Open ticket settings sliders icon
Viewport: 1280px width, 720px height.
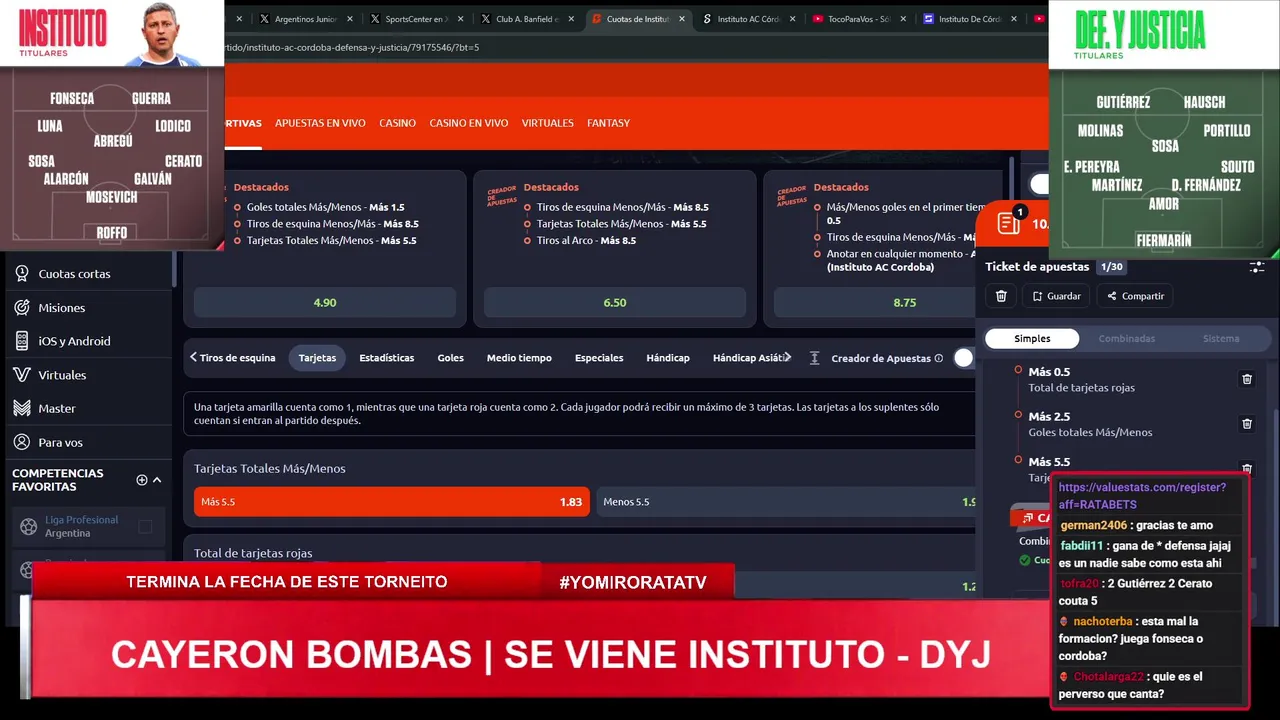pyautogui.click(x=1257, y=267)
